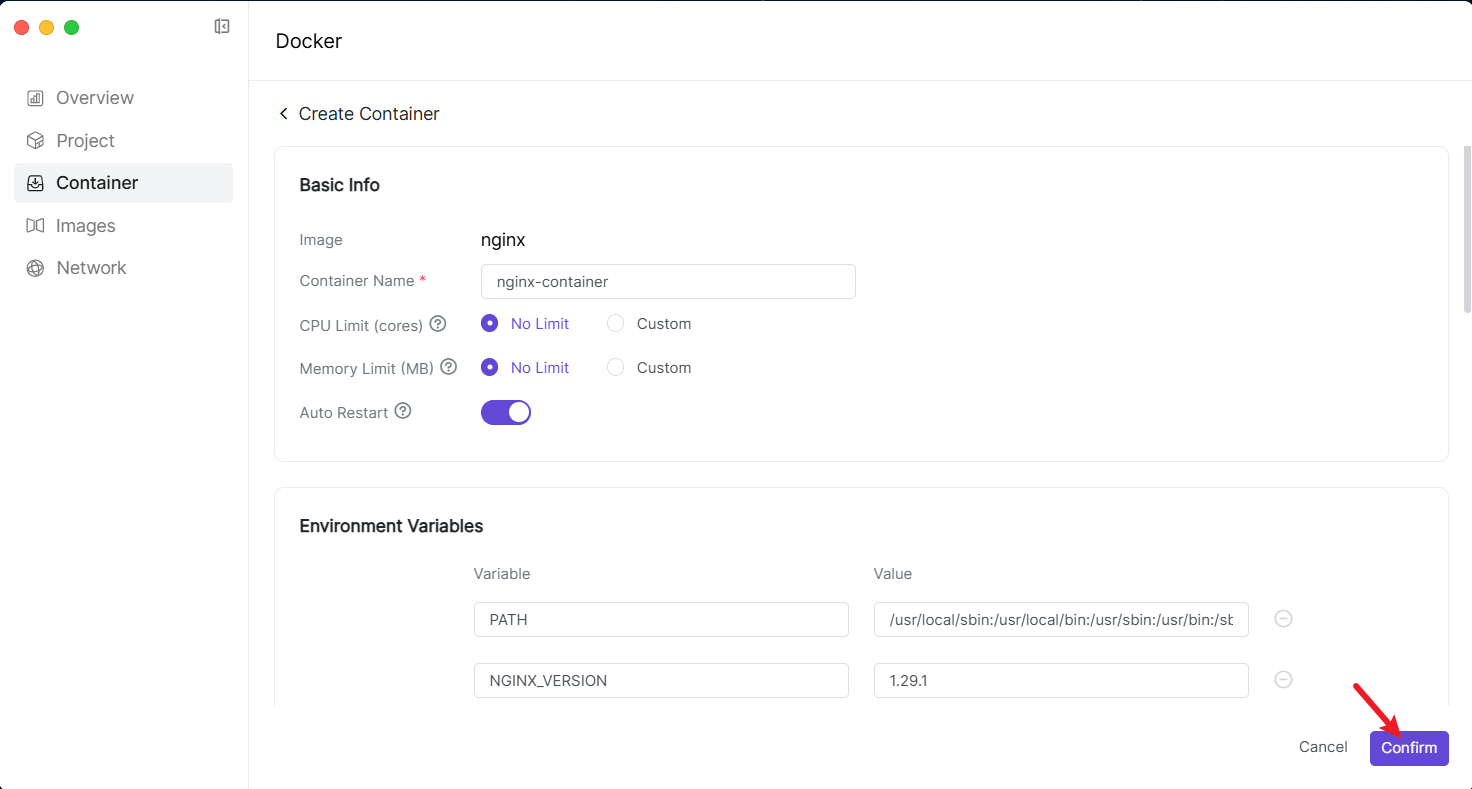Screen dimensions: 1472x789
Task: Go back using the Create Container chevron
Action: tap(283, 114)
